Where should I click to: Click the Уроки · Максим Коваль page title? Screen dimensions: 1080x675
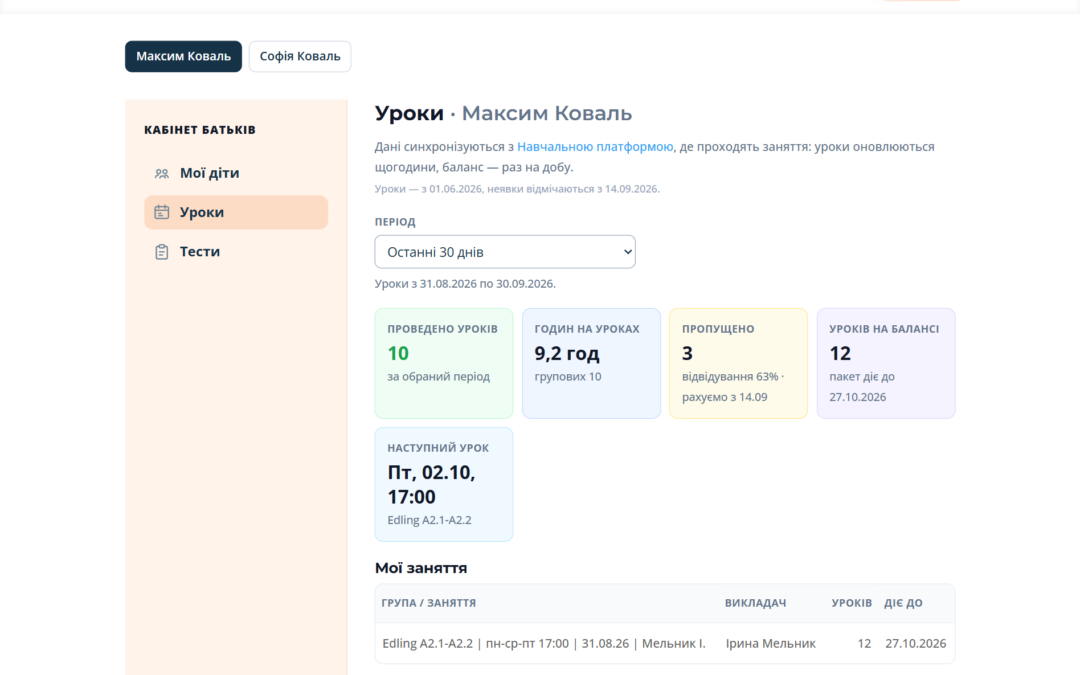(x=503, y=113)
